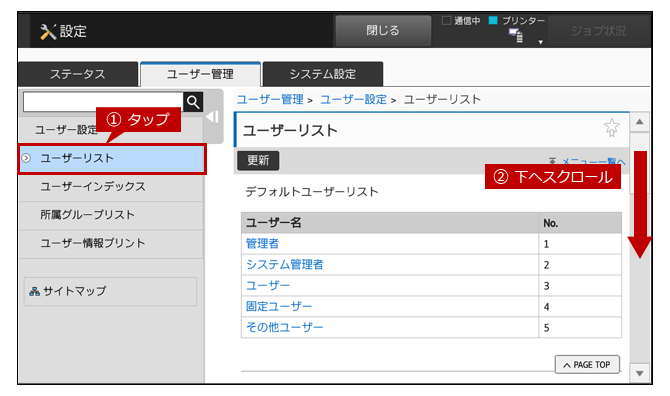Viewport: 670px width, 396px height.
Task: Click the ユーザー名 column header
Action: [x=390, y=223]
